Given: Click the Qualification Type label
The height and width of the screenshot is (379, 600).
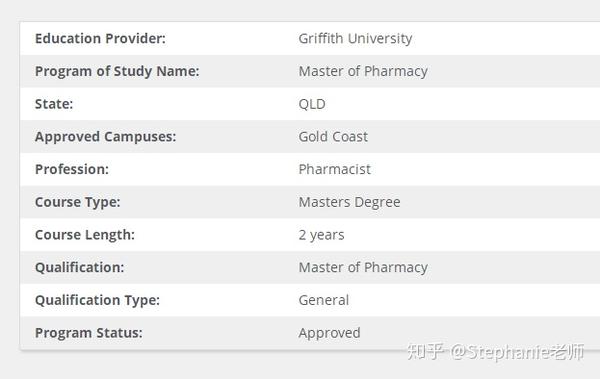Looking at the screenshot, I should [x=97, y=300].
